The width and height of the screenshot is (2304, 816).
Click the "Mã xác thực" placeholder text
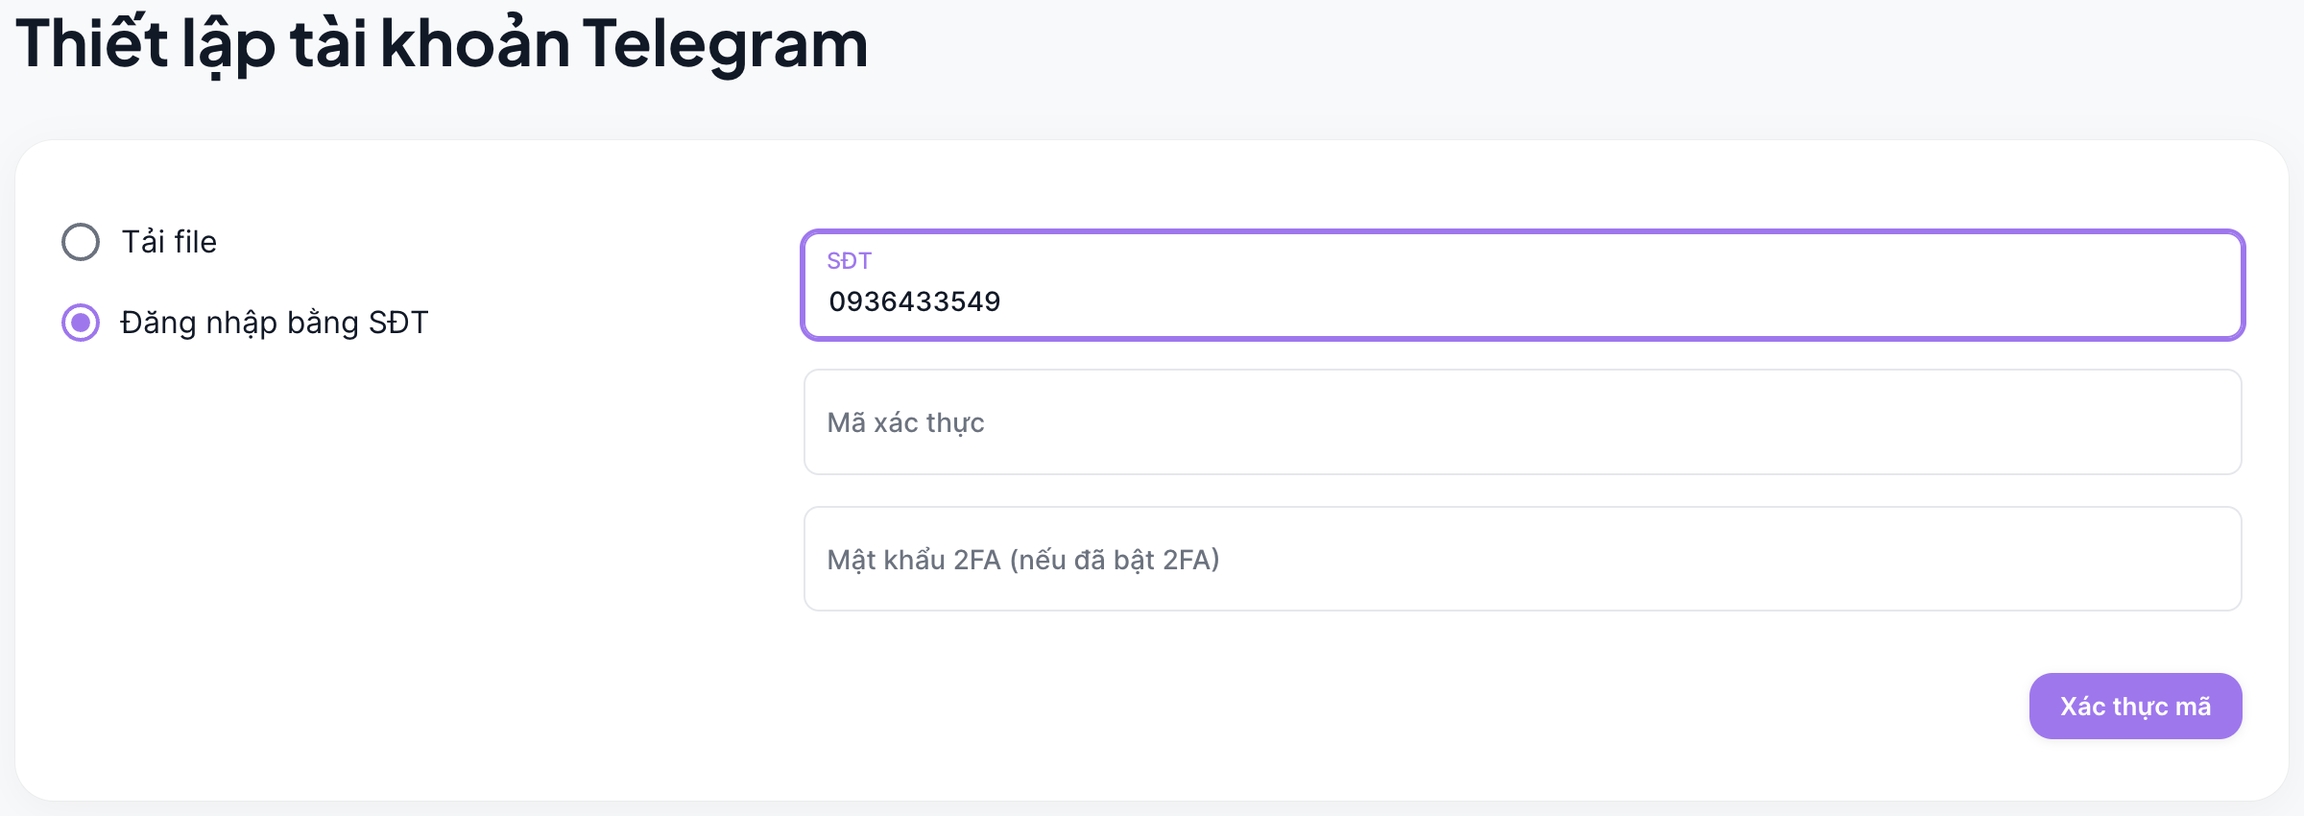pyautogui.click(x=905, y=423)
